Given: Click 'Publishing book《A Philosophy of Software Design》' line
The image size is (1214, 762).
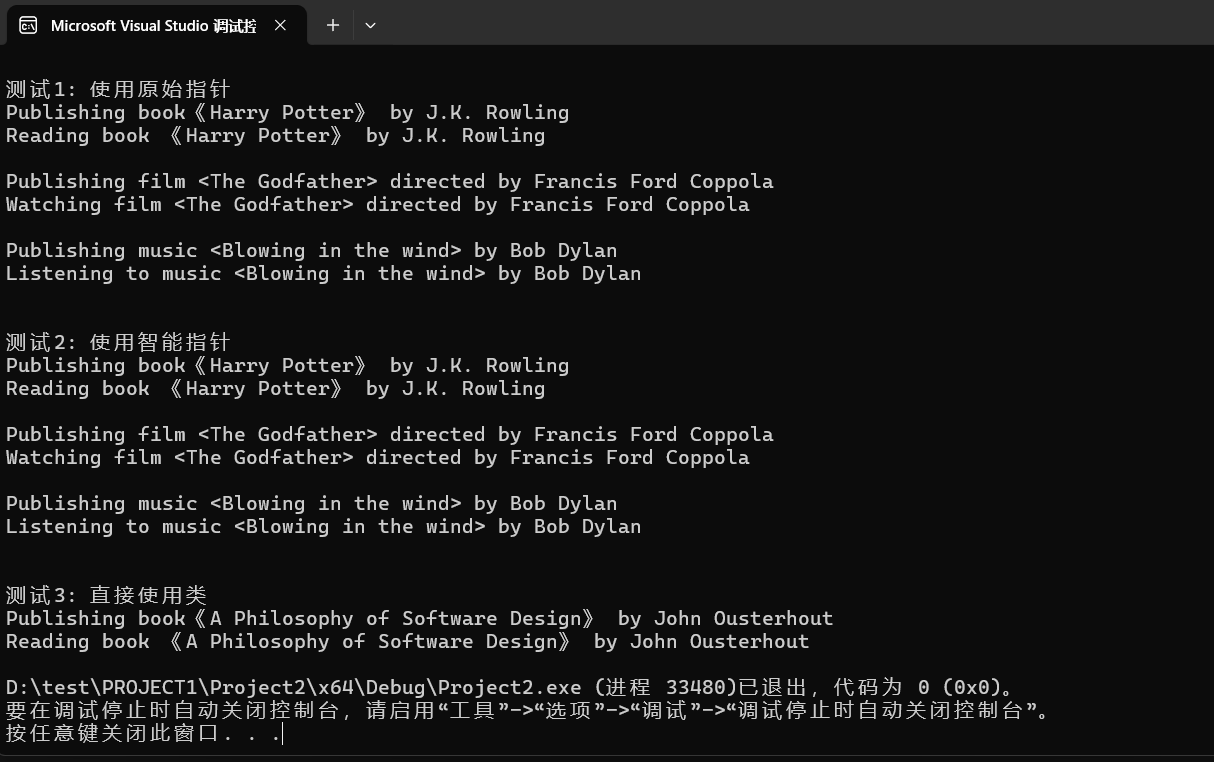Looking at the screenshot, I should tap(419, 619).
